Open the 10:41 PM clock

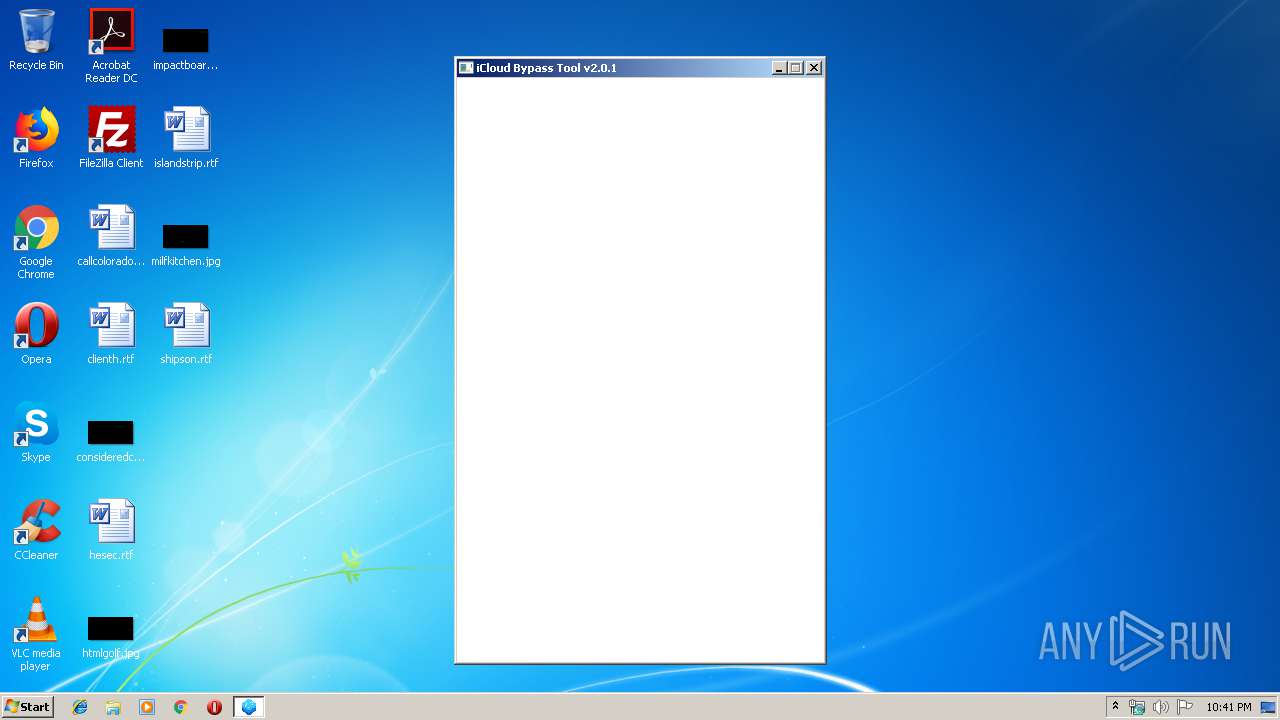coord(1228,707)
